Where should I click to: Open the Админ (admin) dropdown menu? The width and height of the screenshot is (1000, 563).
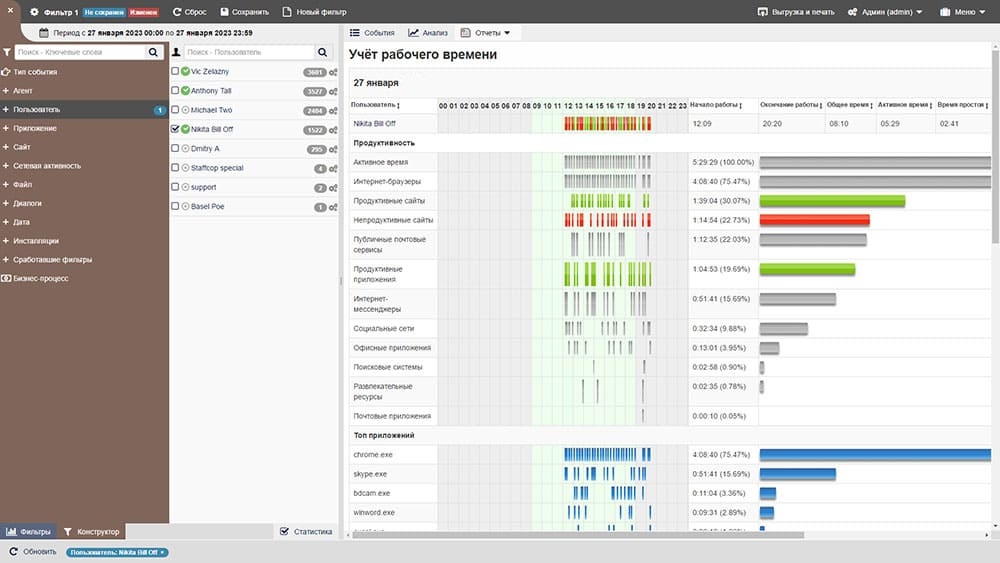[884, 12]
